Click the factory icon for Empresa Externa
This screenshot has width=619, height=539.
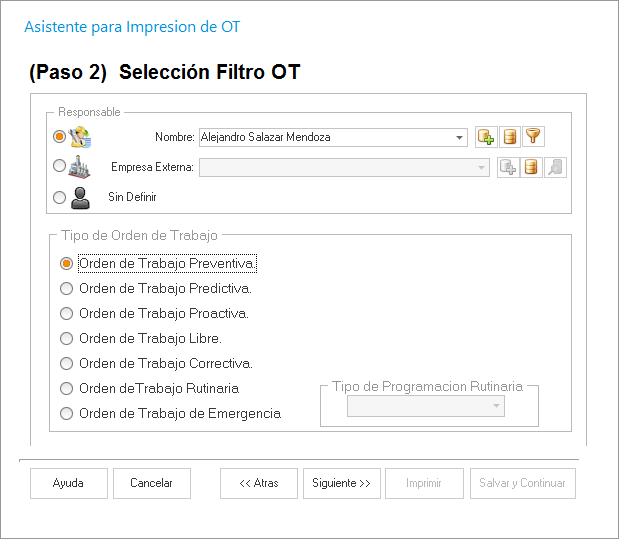80,167
